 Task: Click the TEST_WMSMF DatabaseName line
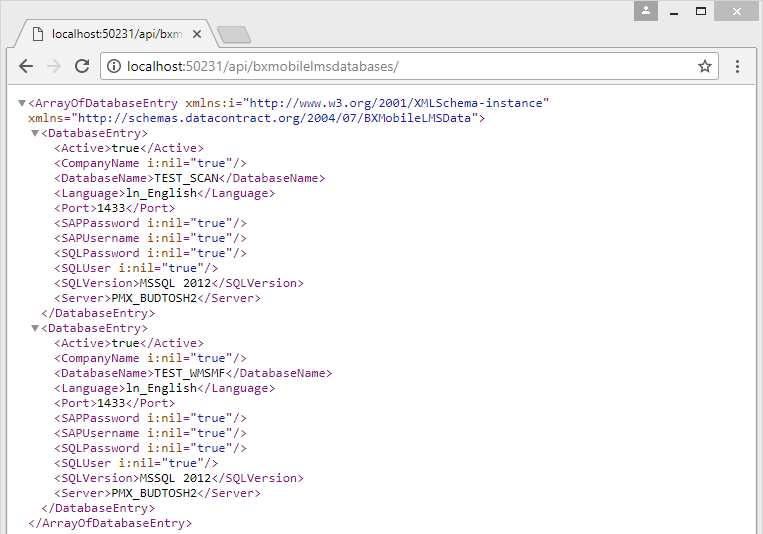[x=193, y=373]
